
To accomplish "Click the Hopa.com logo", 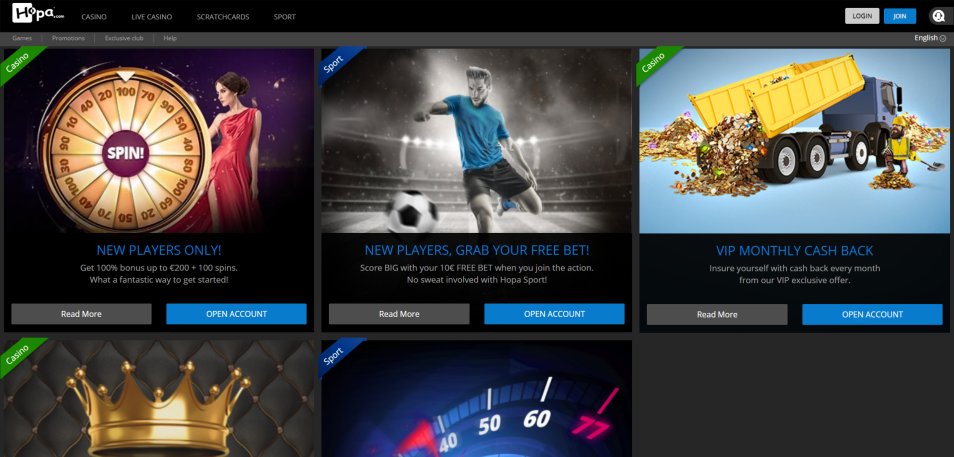I will pyautogui.click(x=38, y=13).
